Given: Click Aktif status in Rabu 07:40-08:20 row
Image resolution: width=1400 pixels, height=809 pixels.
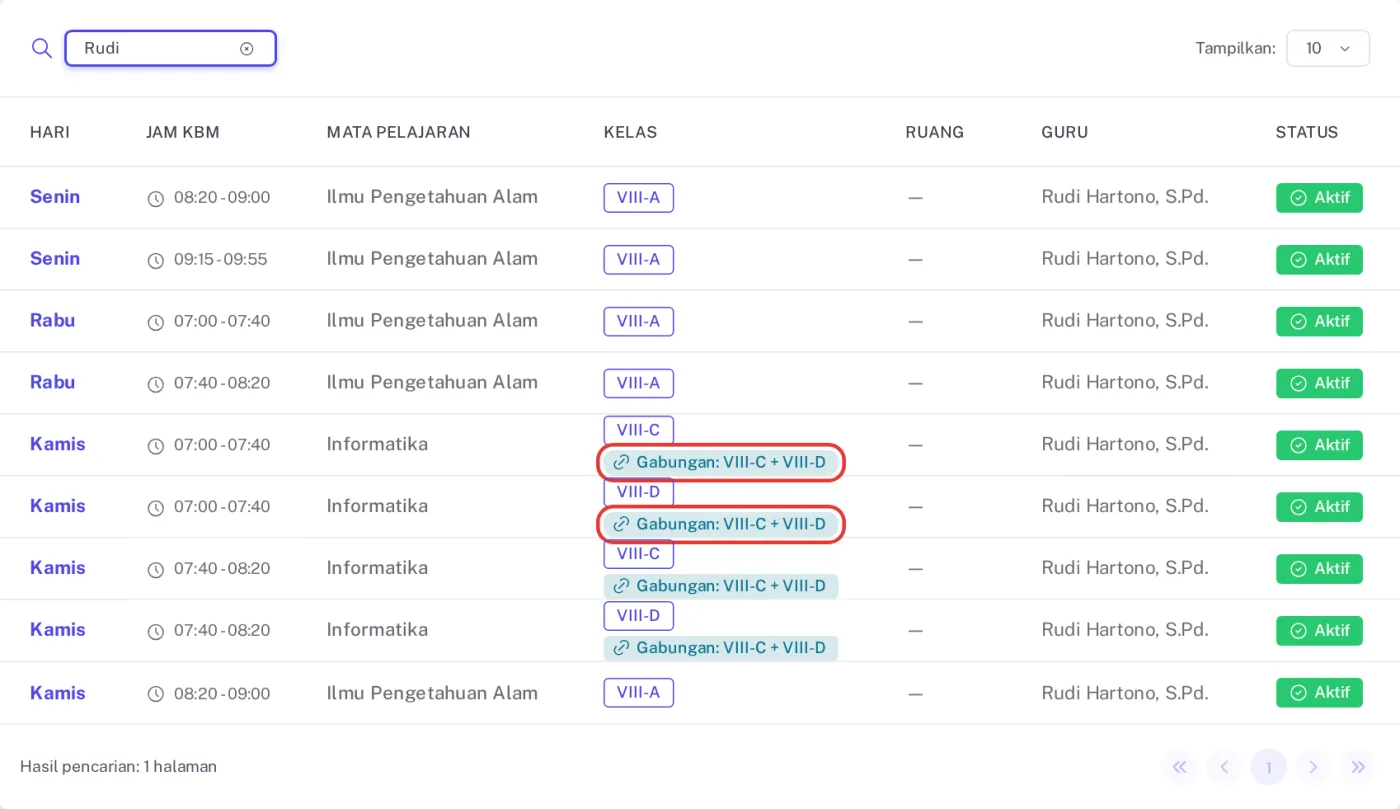Looking at the screenshot, I should point(1319,384).
